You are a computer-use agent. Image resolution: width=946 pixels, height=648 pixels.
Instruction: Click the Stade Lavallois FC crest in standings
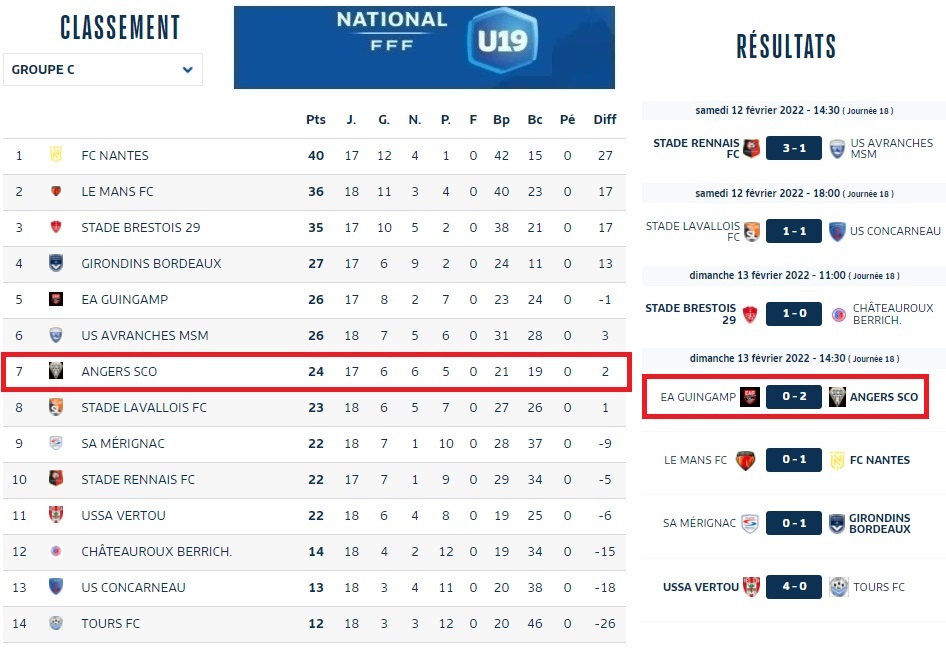tap(56, 407)
